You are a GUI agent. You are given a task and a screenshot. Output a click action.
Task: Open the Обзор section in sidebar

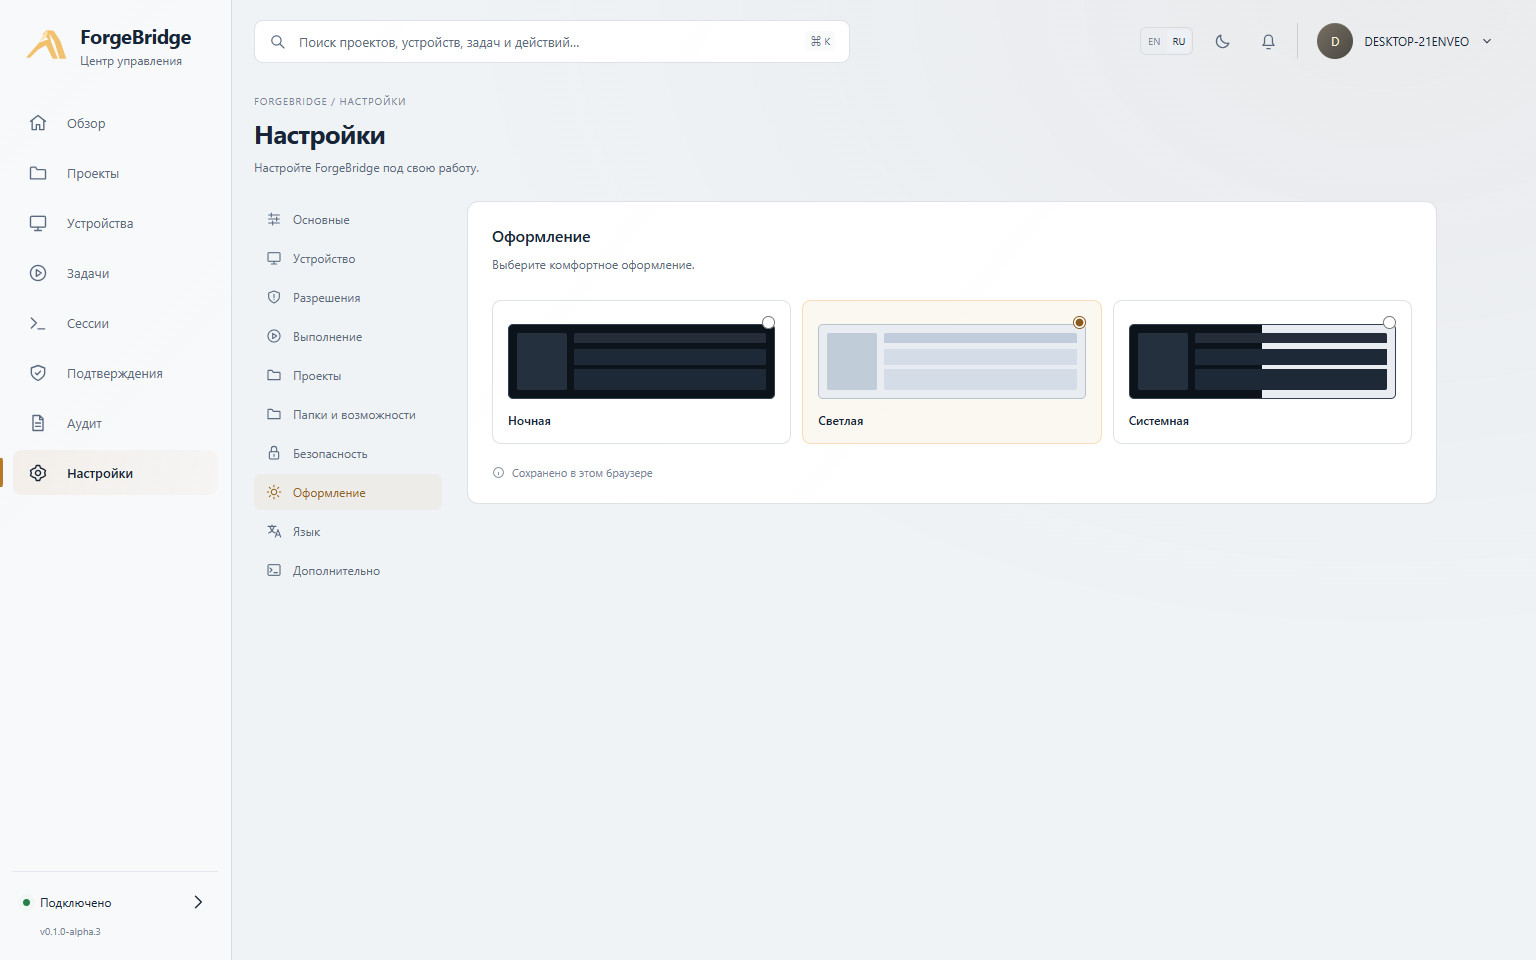[115, 123]
